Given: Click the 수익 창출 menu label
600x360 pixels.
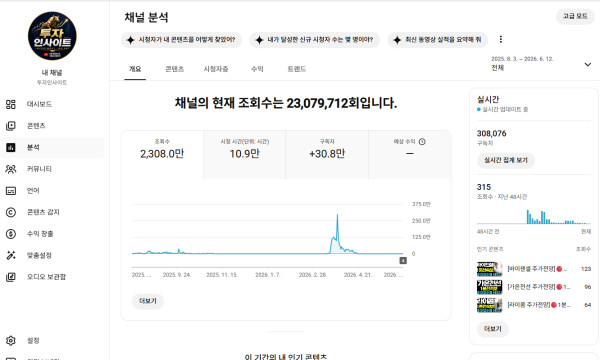Looking at the screenshot, I should (x=40, y=234).
